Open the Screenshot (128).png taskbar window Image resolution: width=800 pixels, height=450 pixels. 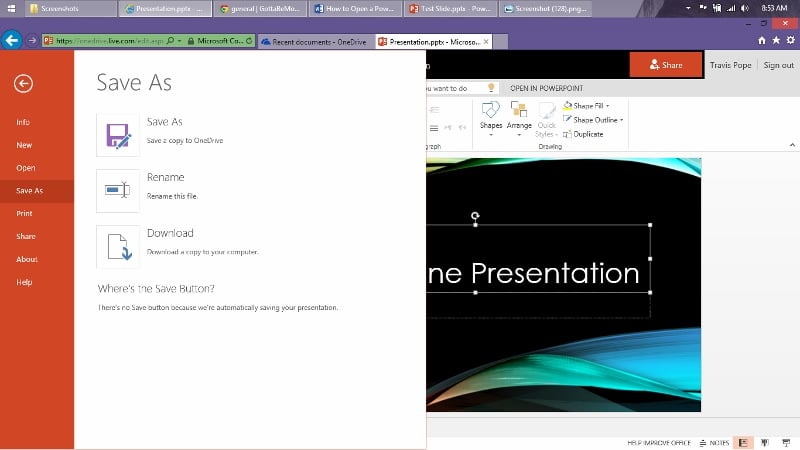pos(545,9)
